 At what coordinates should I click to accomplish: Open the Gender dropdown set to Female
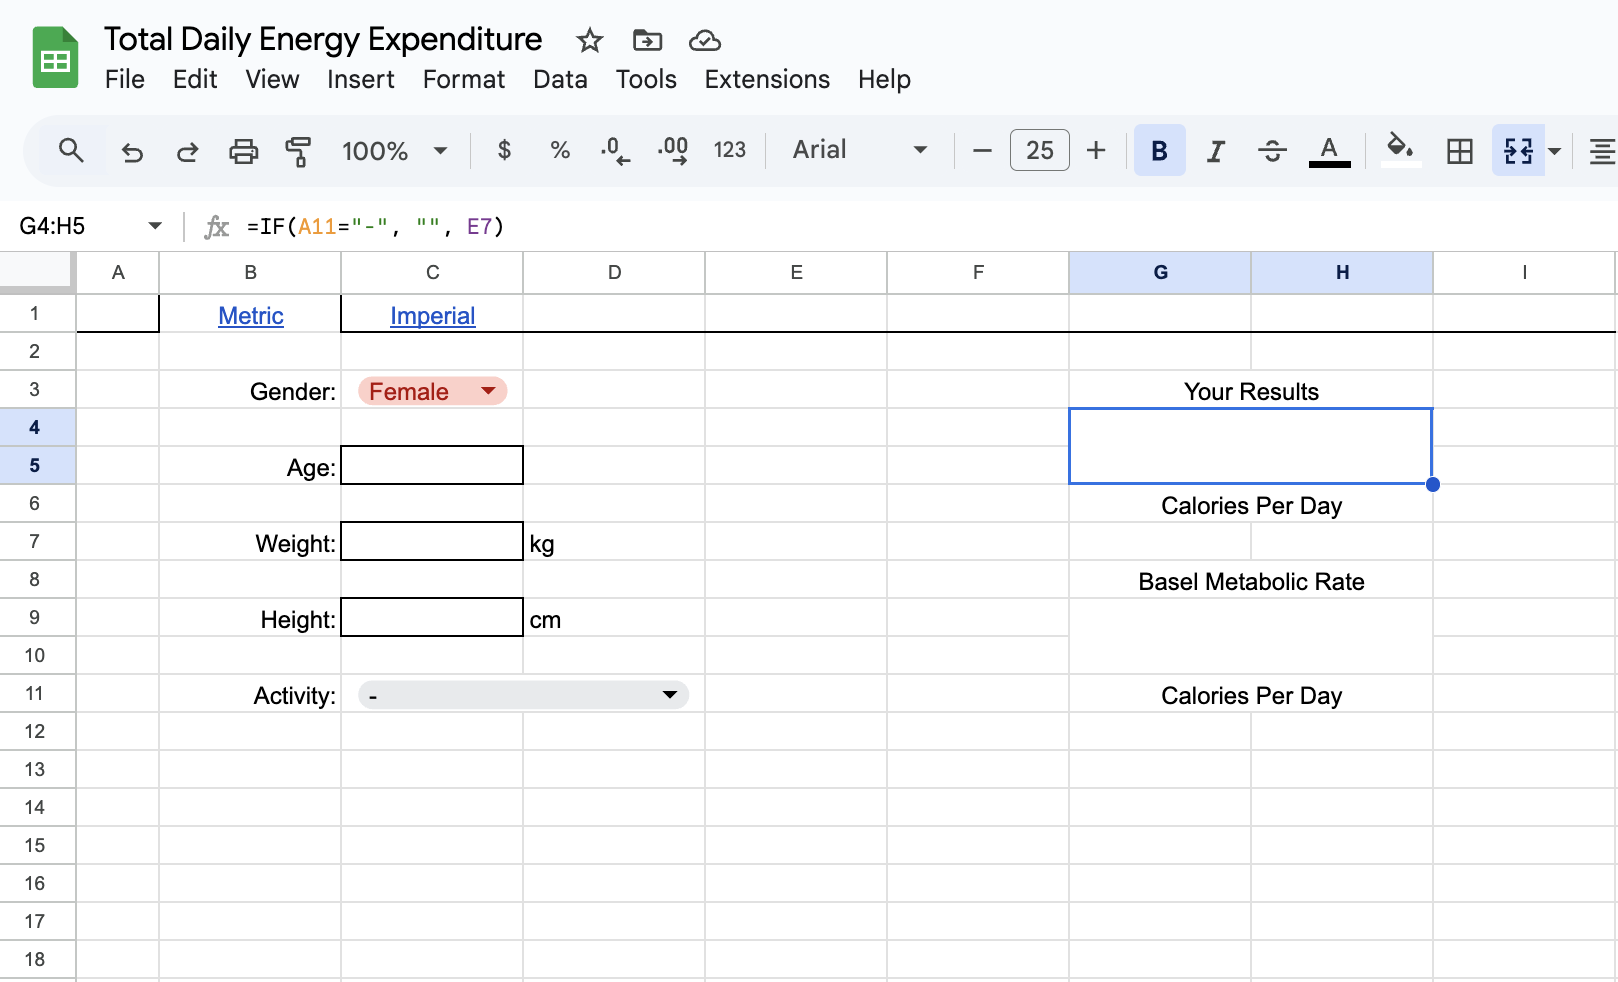coord(432,391)
